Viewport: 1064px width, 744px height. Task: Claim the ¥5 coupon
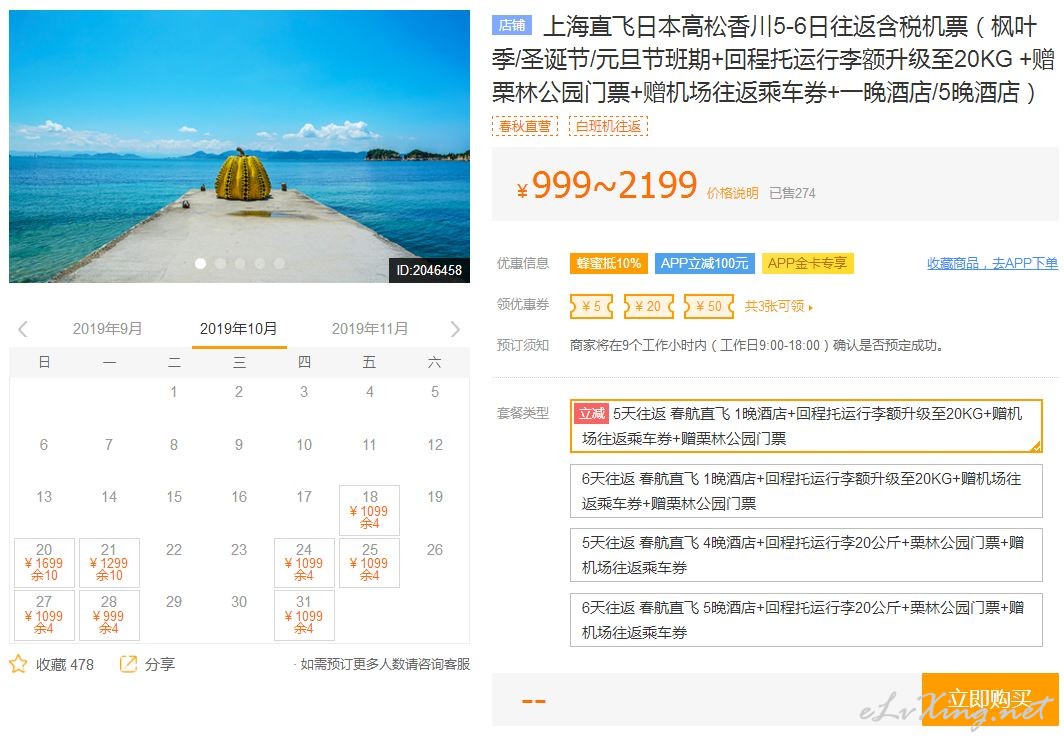(591, 306)
